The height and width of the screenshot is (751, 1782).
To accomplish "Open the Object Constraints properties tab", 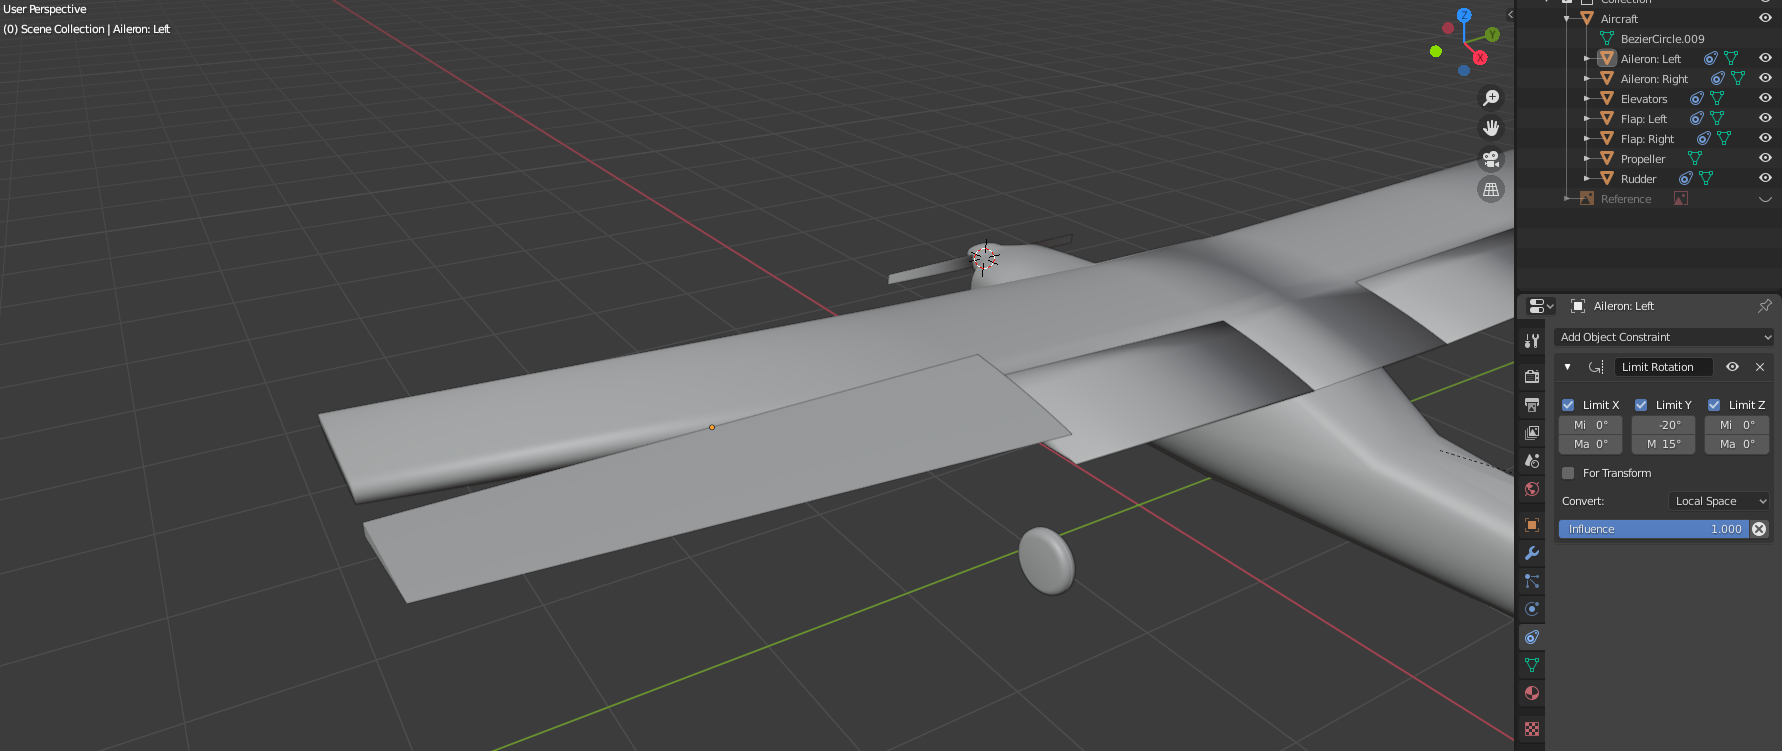I will [1532, 636].
